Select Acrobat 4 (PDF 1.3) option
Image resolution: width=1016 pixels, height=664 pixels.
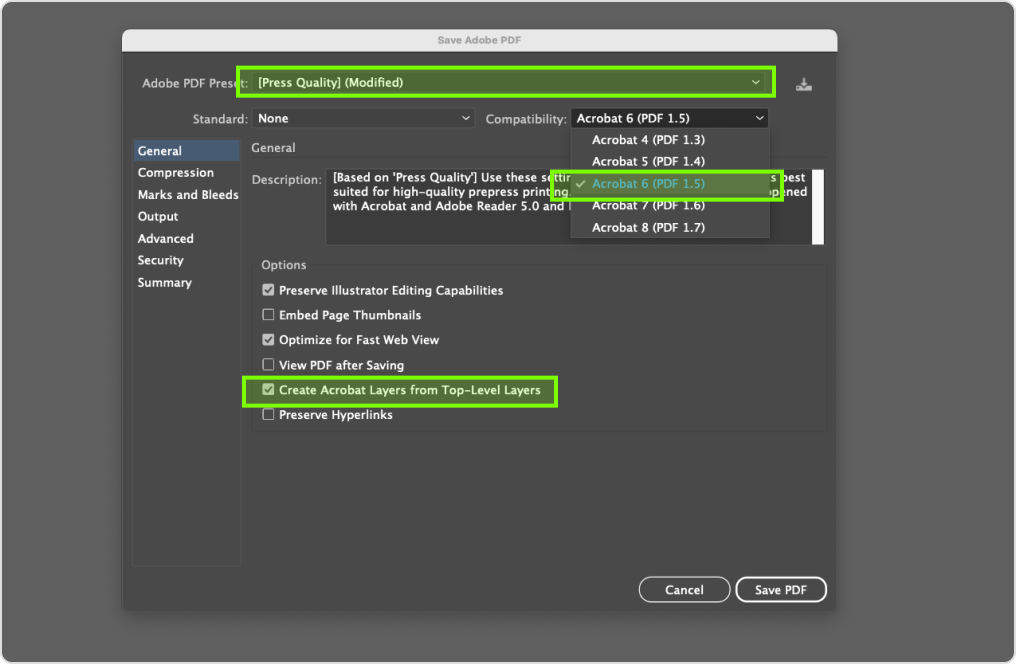648,140
